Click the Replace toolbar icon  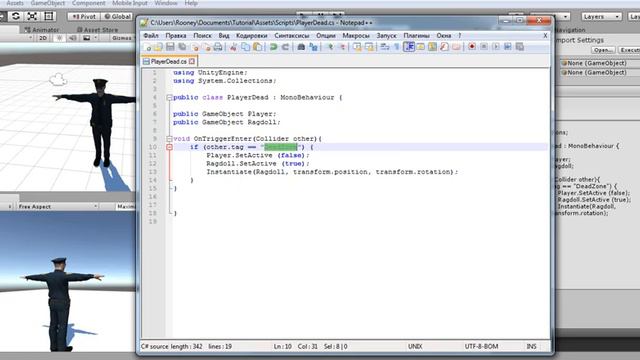pyautogui.click(x=313, y=47)
